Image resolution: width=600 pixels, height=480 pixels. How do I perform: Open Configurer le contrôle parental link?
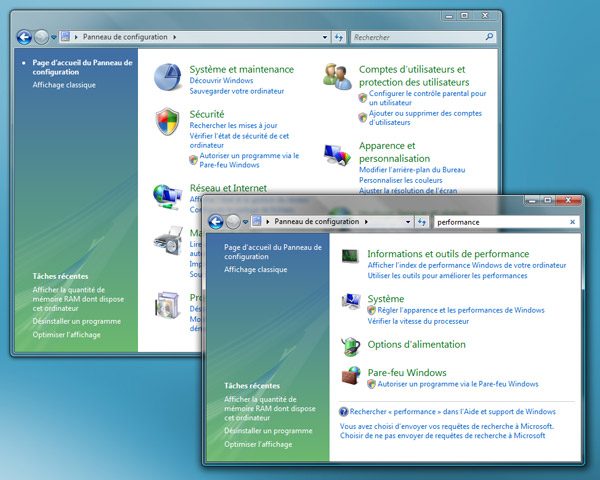coord(427,98)
